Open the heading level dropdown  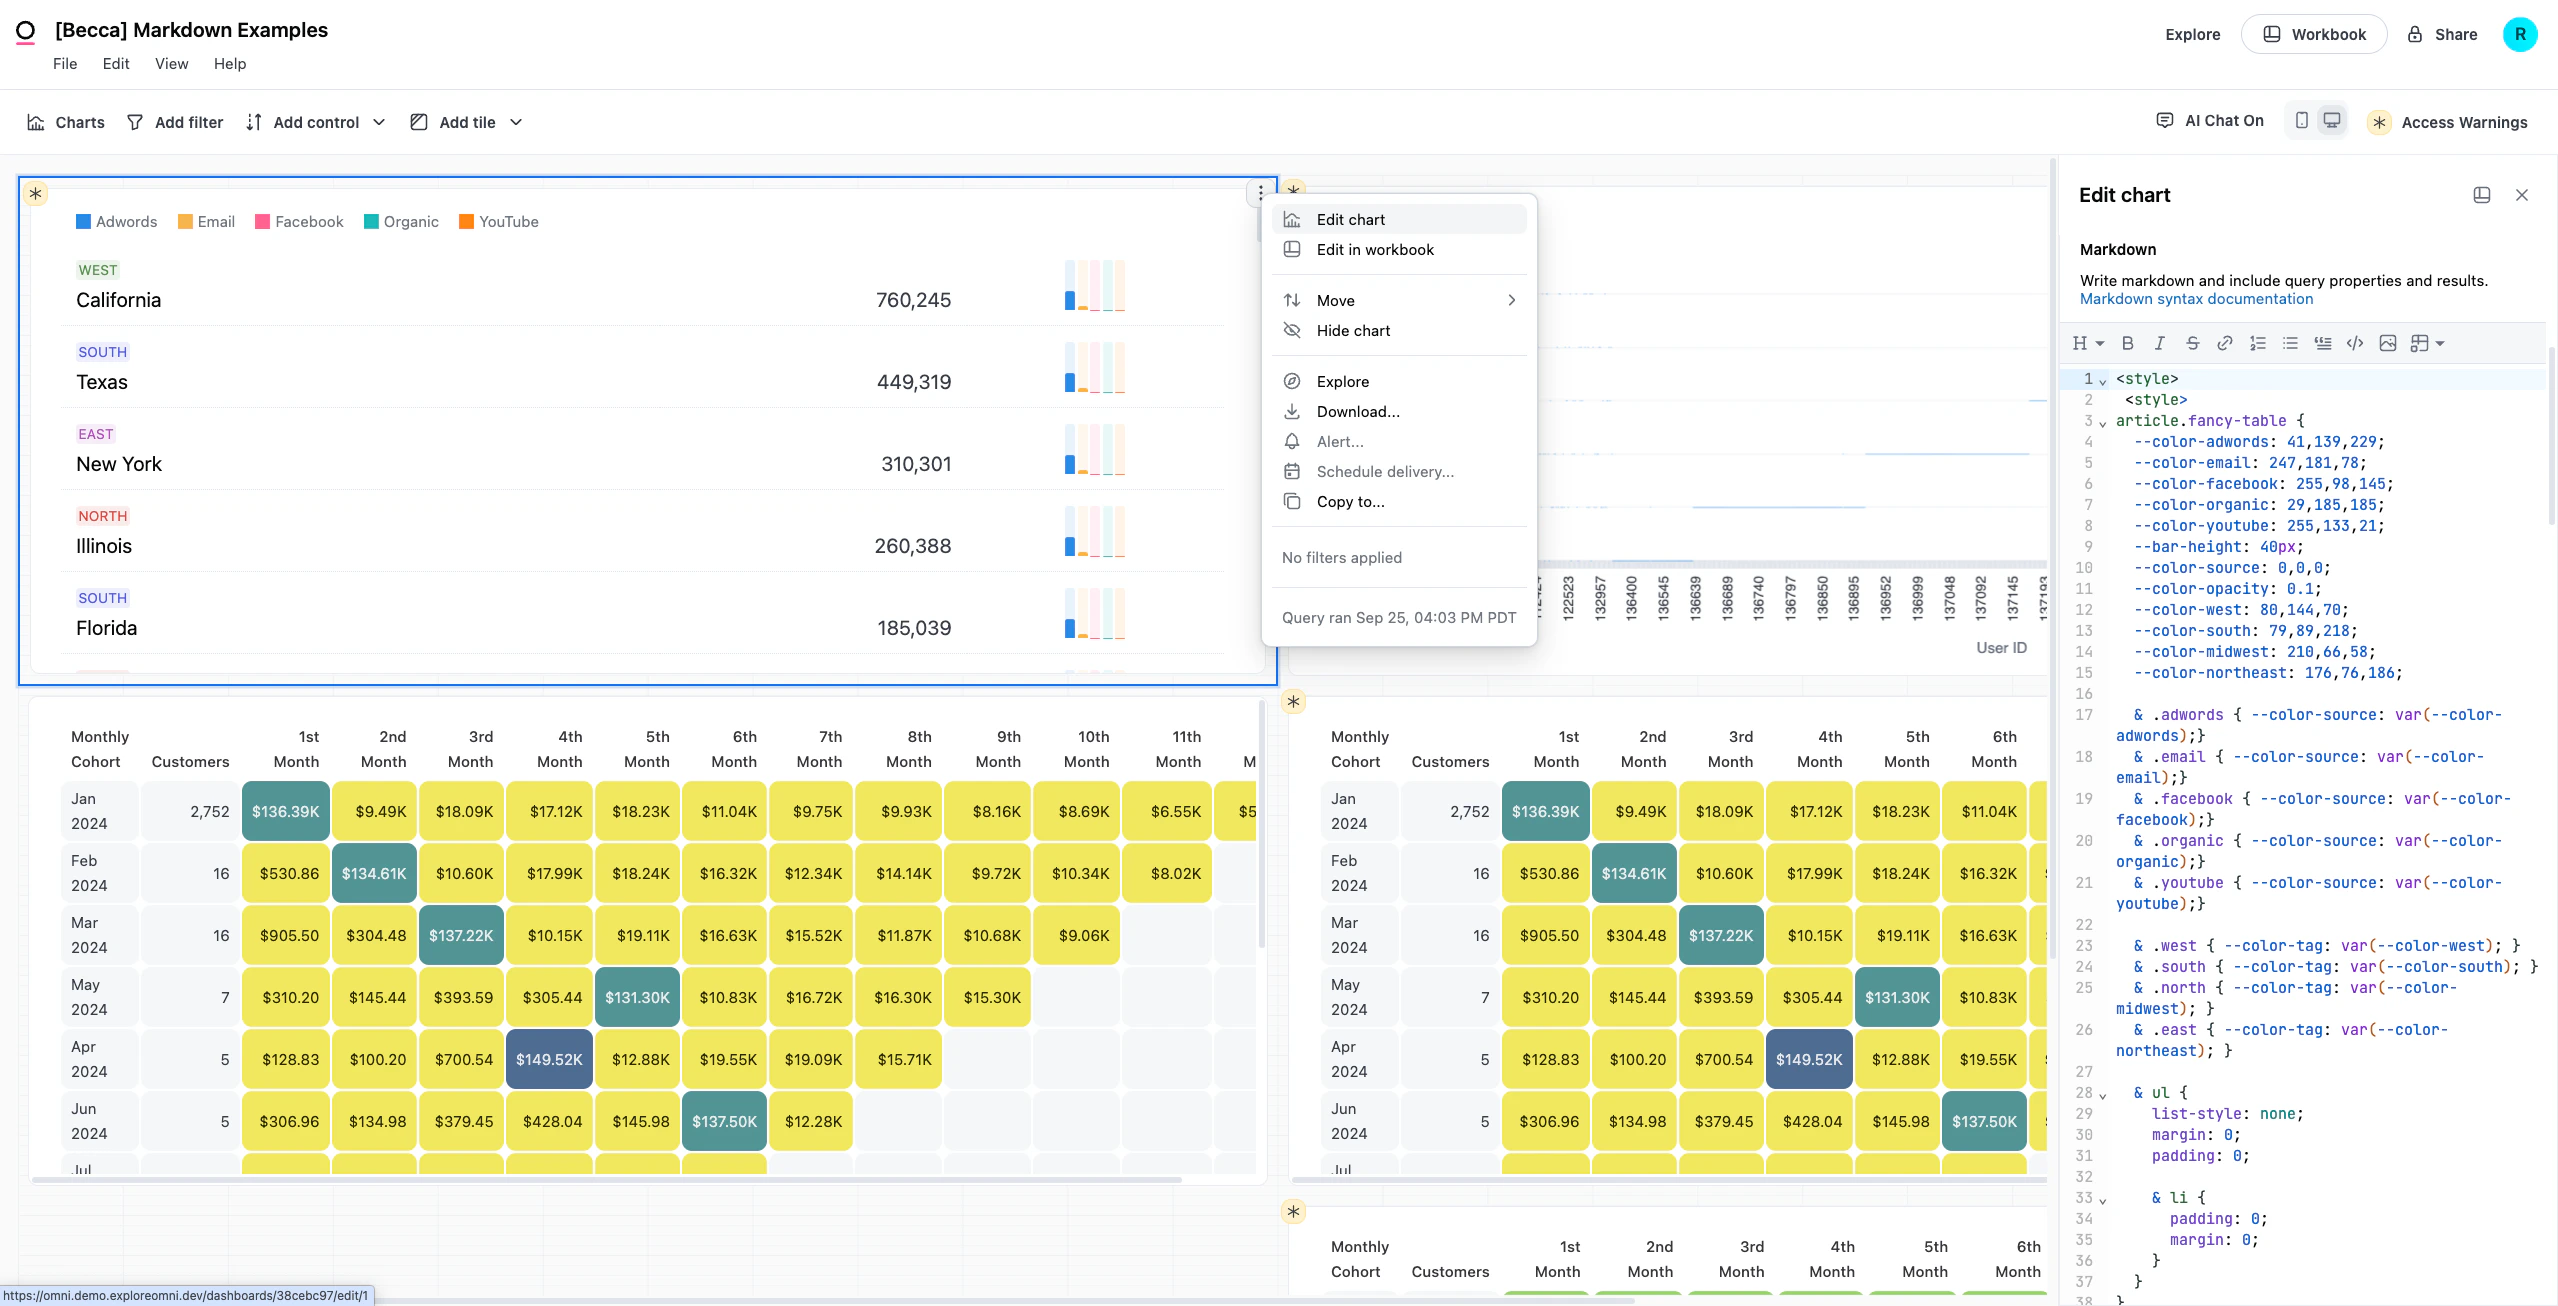[x=2086, y=343]
